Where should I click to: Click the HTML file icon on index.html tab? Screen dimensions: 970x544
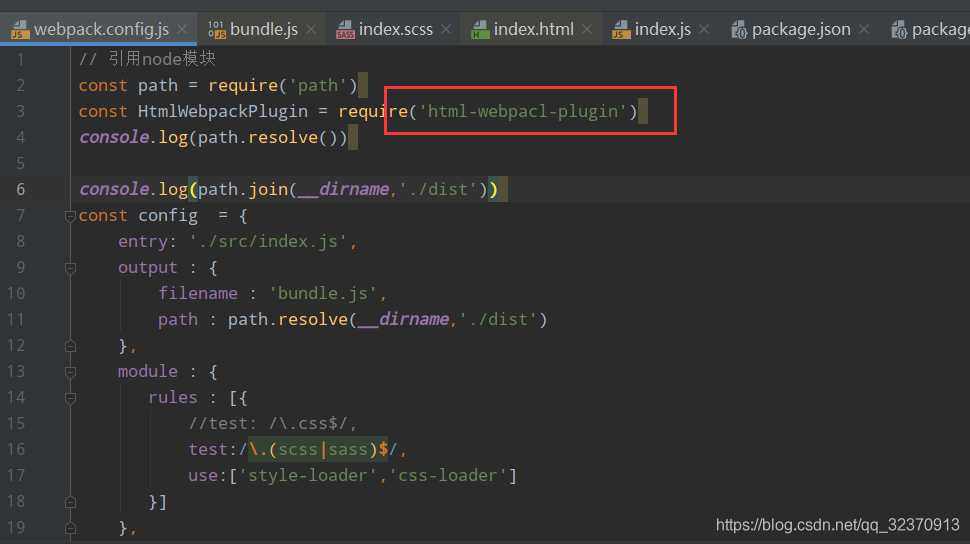[x=480, y=29]
